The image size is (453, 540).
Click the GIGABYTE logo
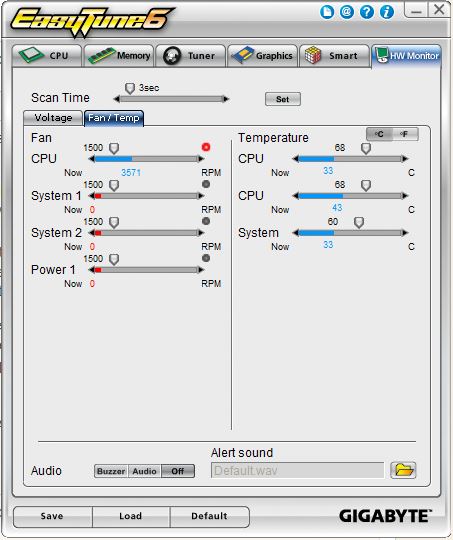click(385, 516)
